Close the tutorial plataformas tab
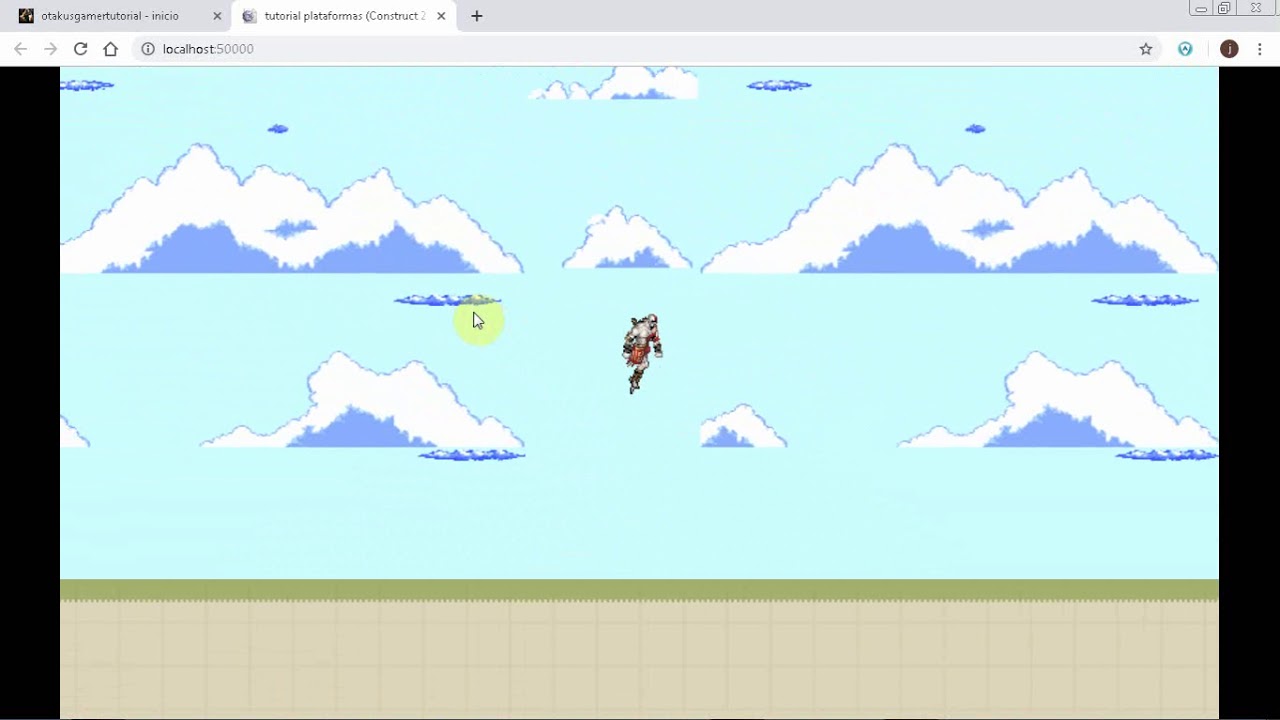Image resolution: width=1280 pixels, height=720 pixels. (441, 16)
